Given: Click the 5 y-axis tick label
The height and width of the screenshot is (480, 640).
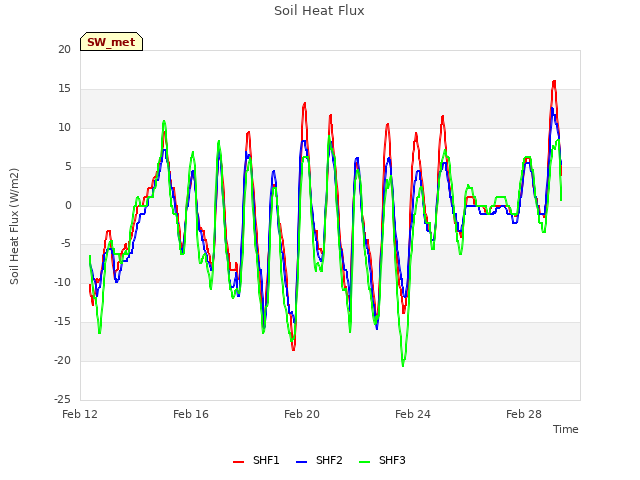Looking at the screenshot, I should [x=68, y=167].
